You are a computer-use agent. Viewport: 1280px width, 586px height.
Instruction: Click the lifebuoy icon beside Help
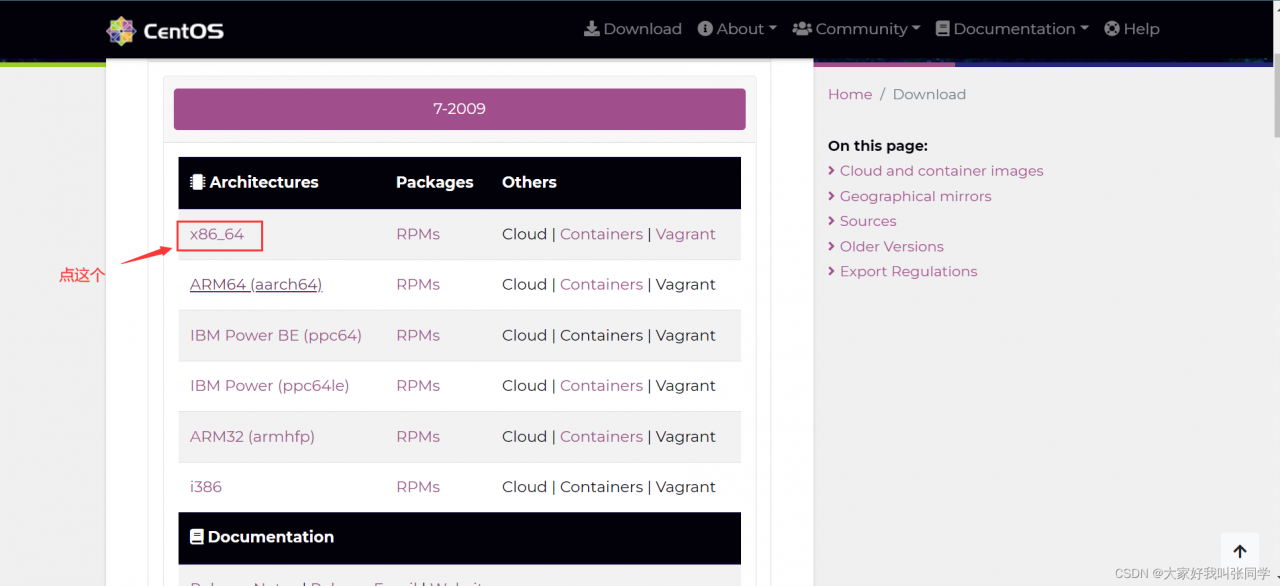(x=1112, y=29)
